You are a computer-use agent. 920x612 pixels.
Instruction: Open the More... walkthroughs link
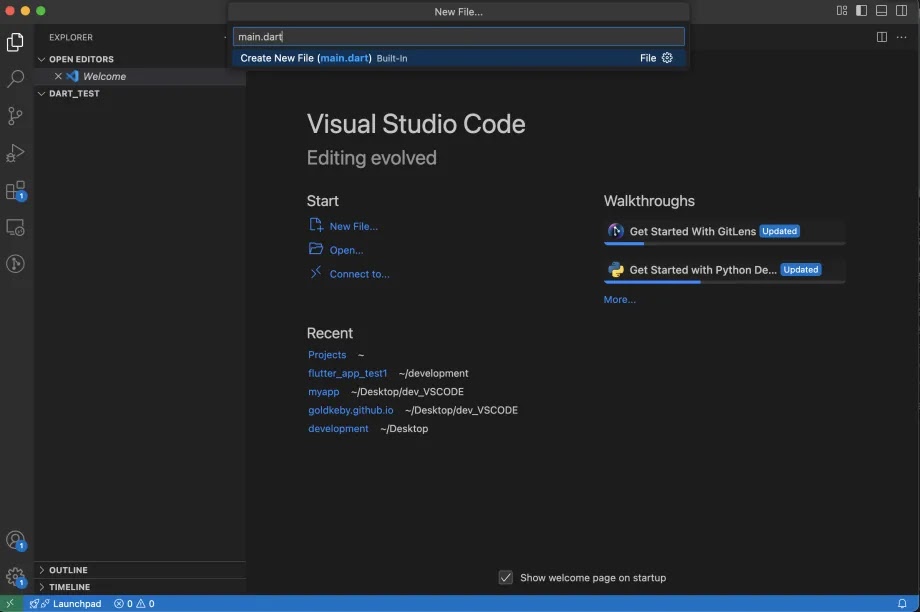tap(620, 299)
